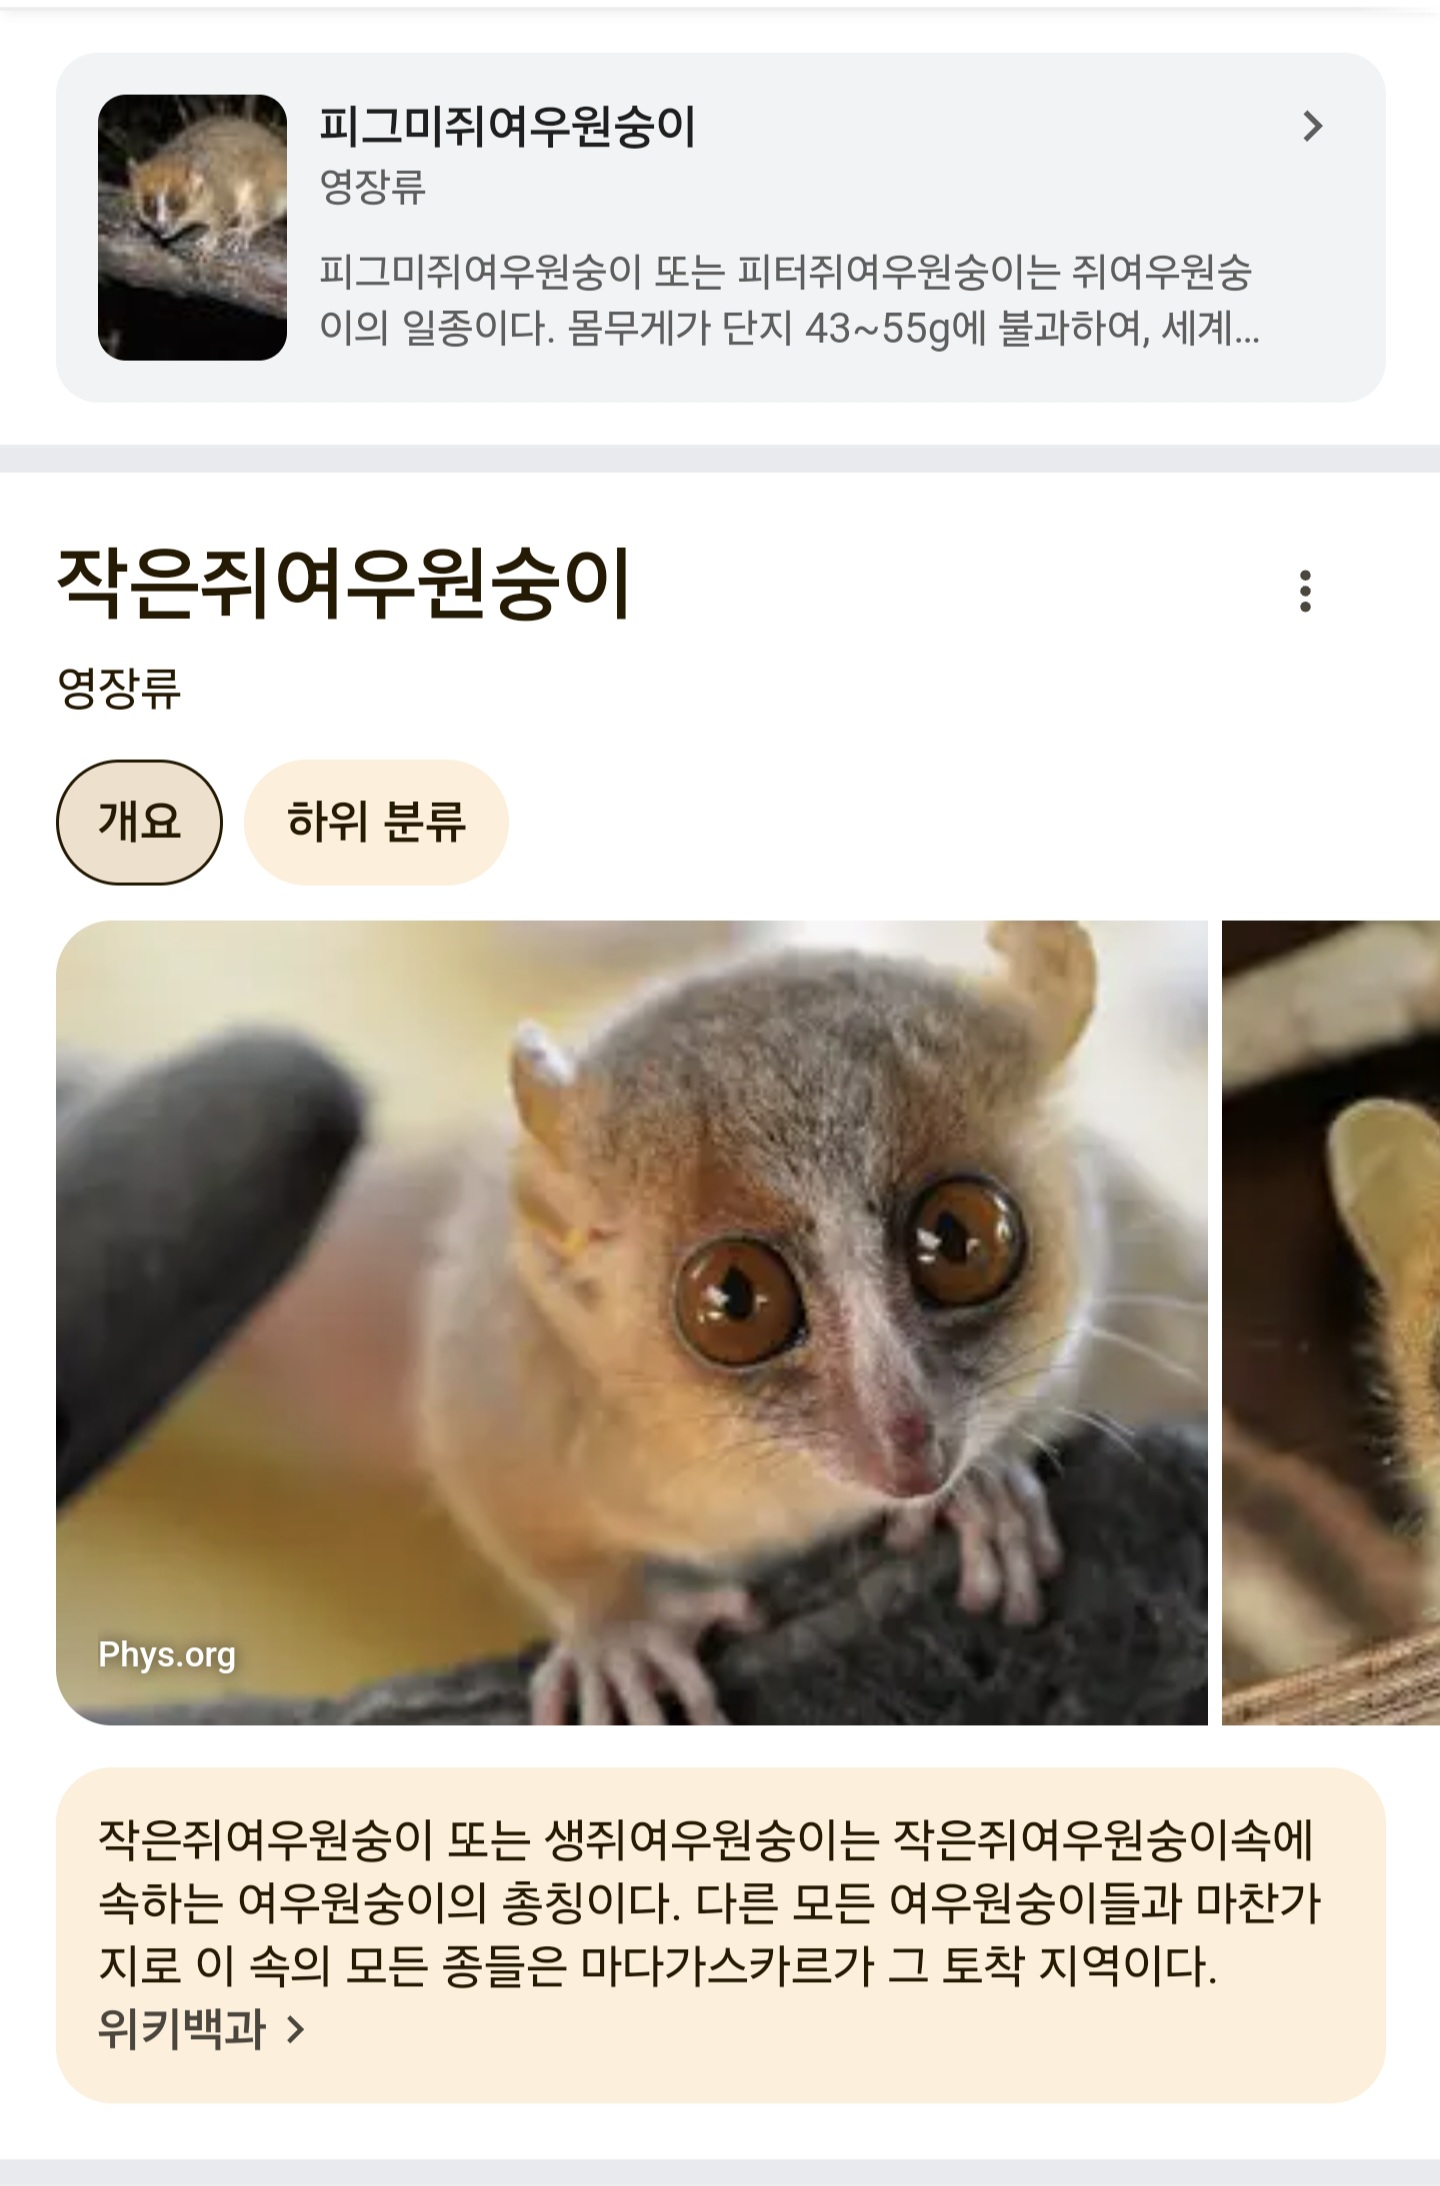
Task: Tap the chevron next to 위키백과
Action: click(295, 2029)
